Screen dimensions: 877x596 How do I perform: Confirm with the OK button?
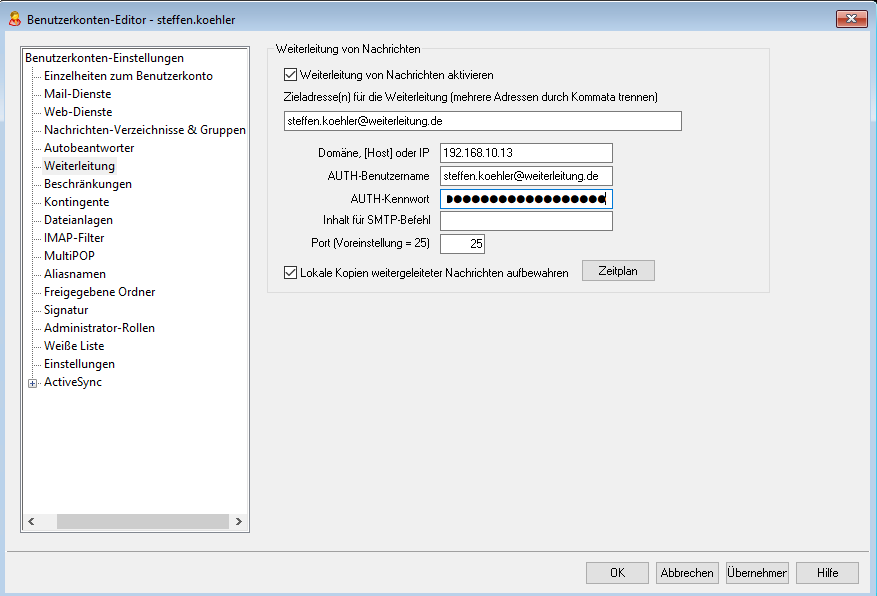[x=617, y=573]
